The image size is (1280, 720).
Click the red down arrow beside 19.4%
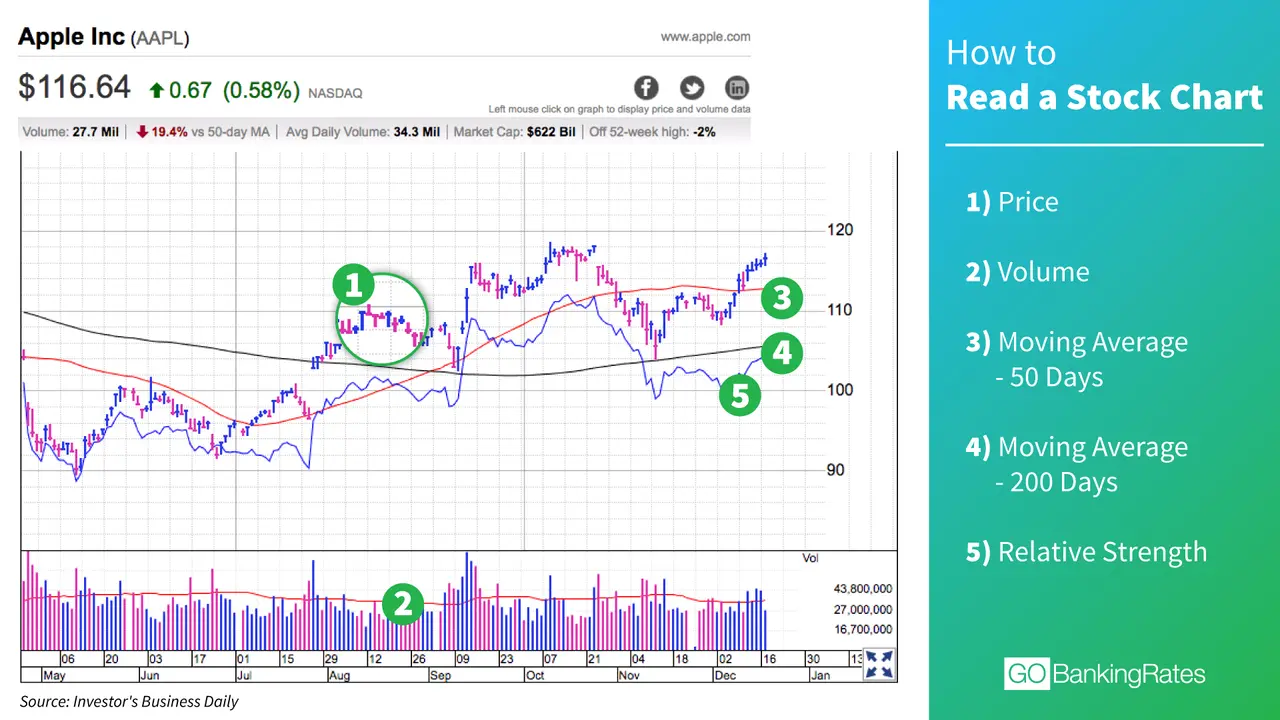143,131
